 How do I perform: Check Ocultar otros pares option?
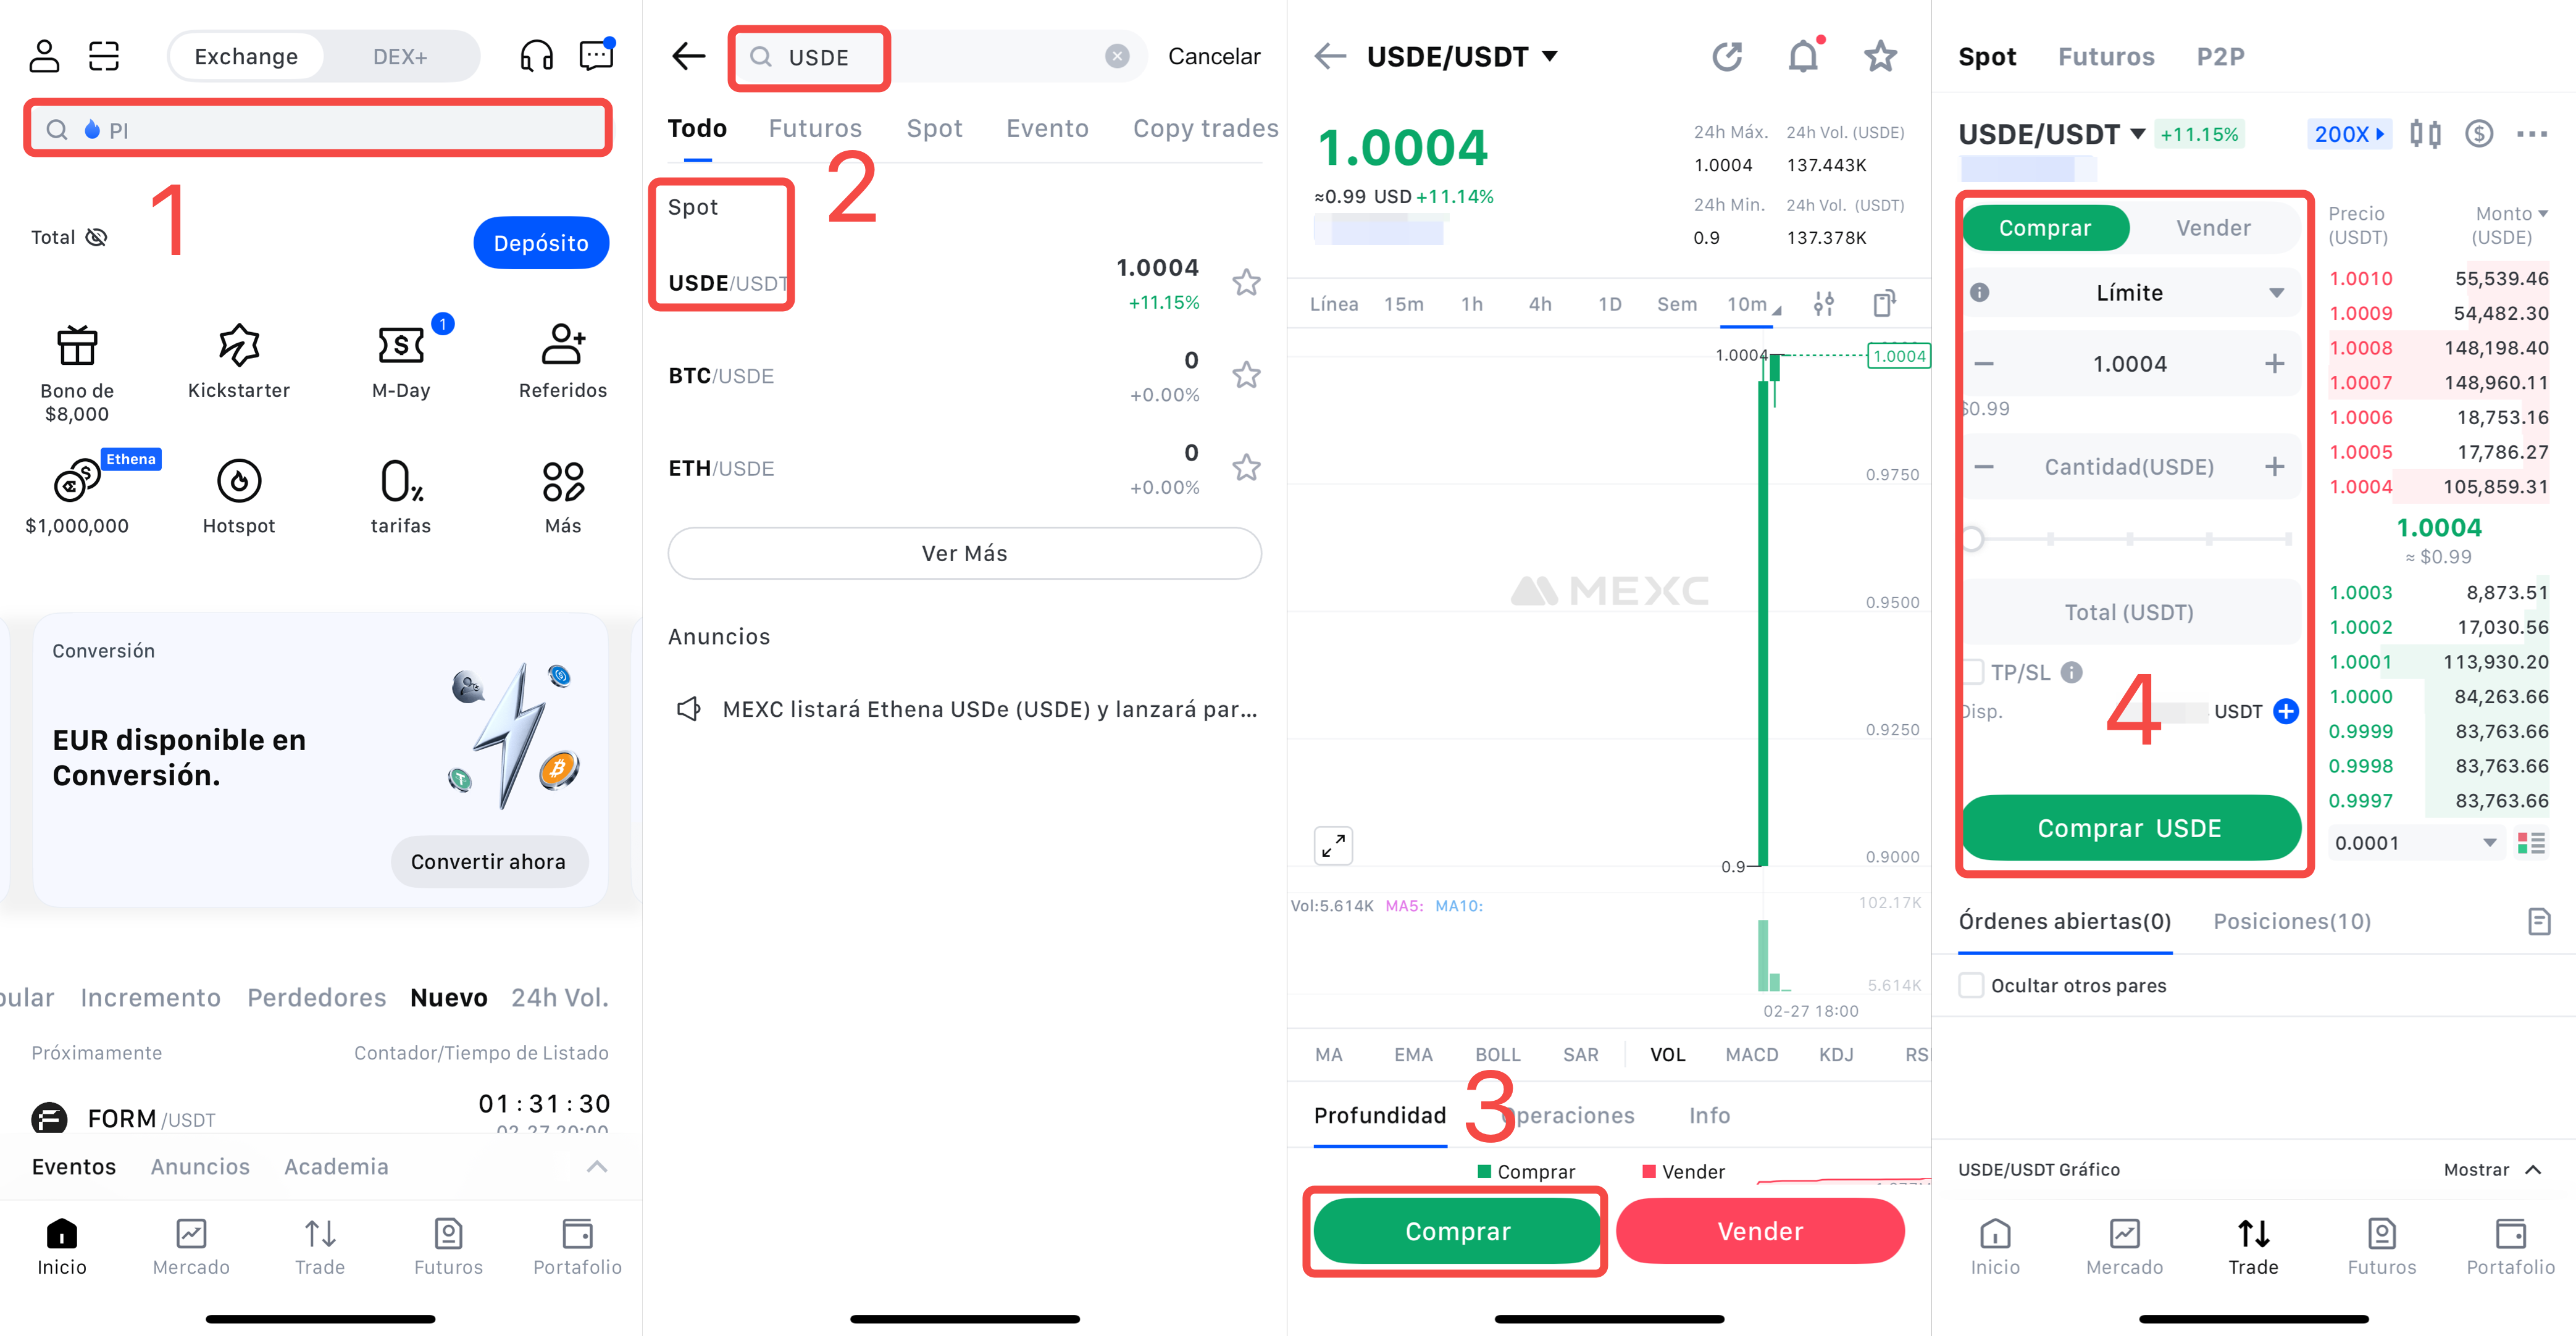[1971, 985]
